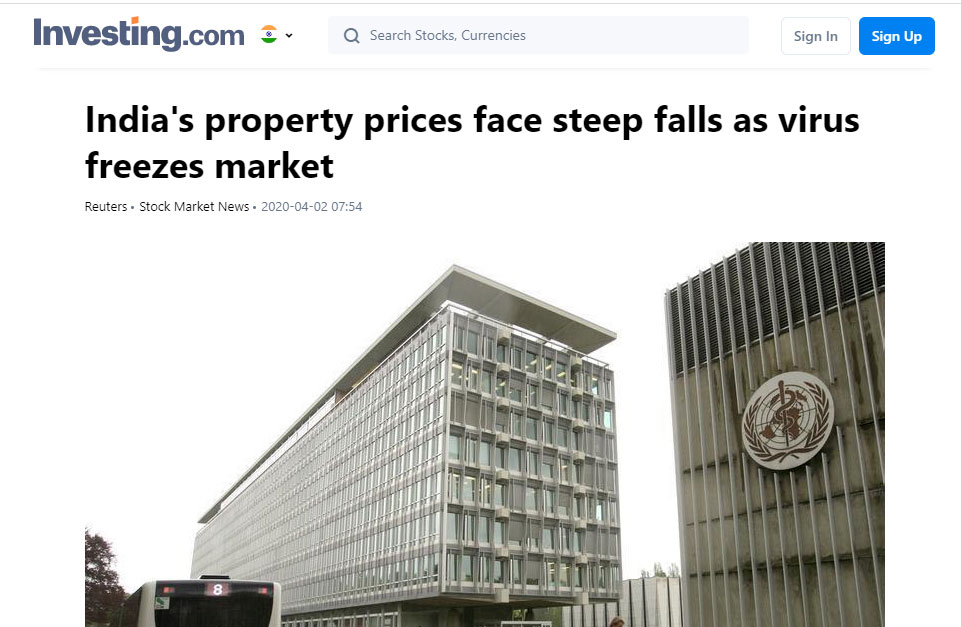
Task: Click the magnifier search icon
Action: (352, 36)
